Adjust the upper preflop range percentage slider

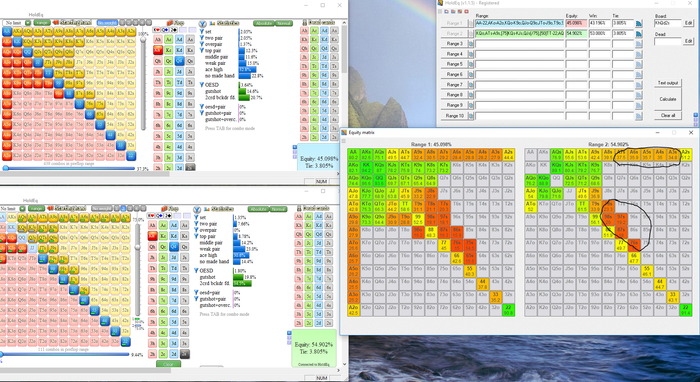[69, 169]
